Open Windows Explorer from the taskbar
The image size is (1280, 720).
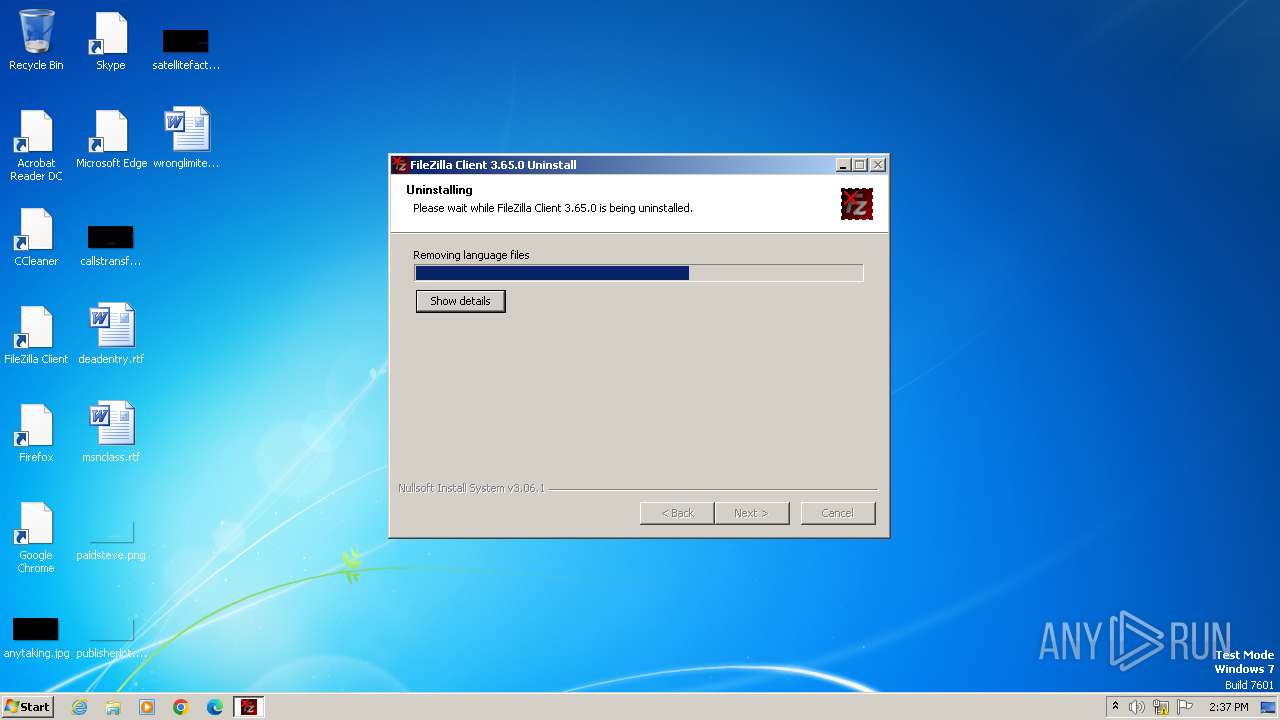click(x=113, y=707)
